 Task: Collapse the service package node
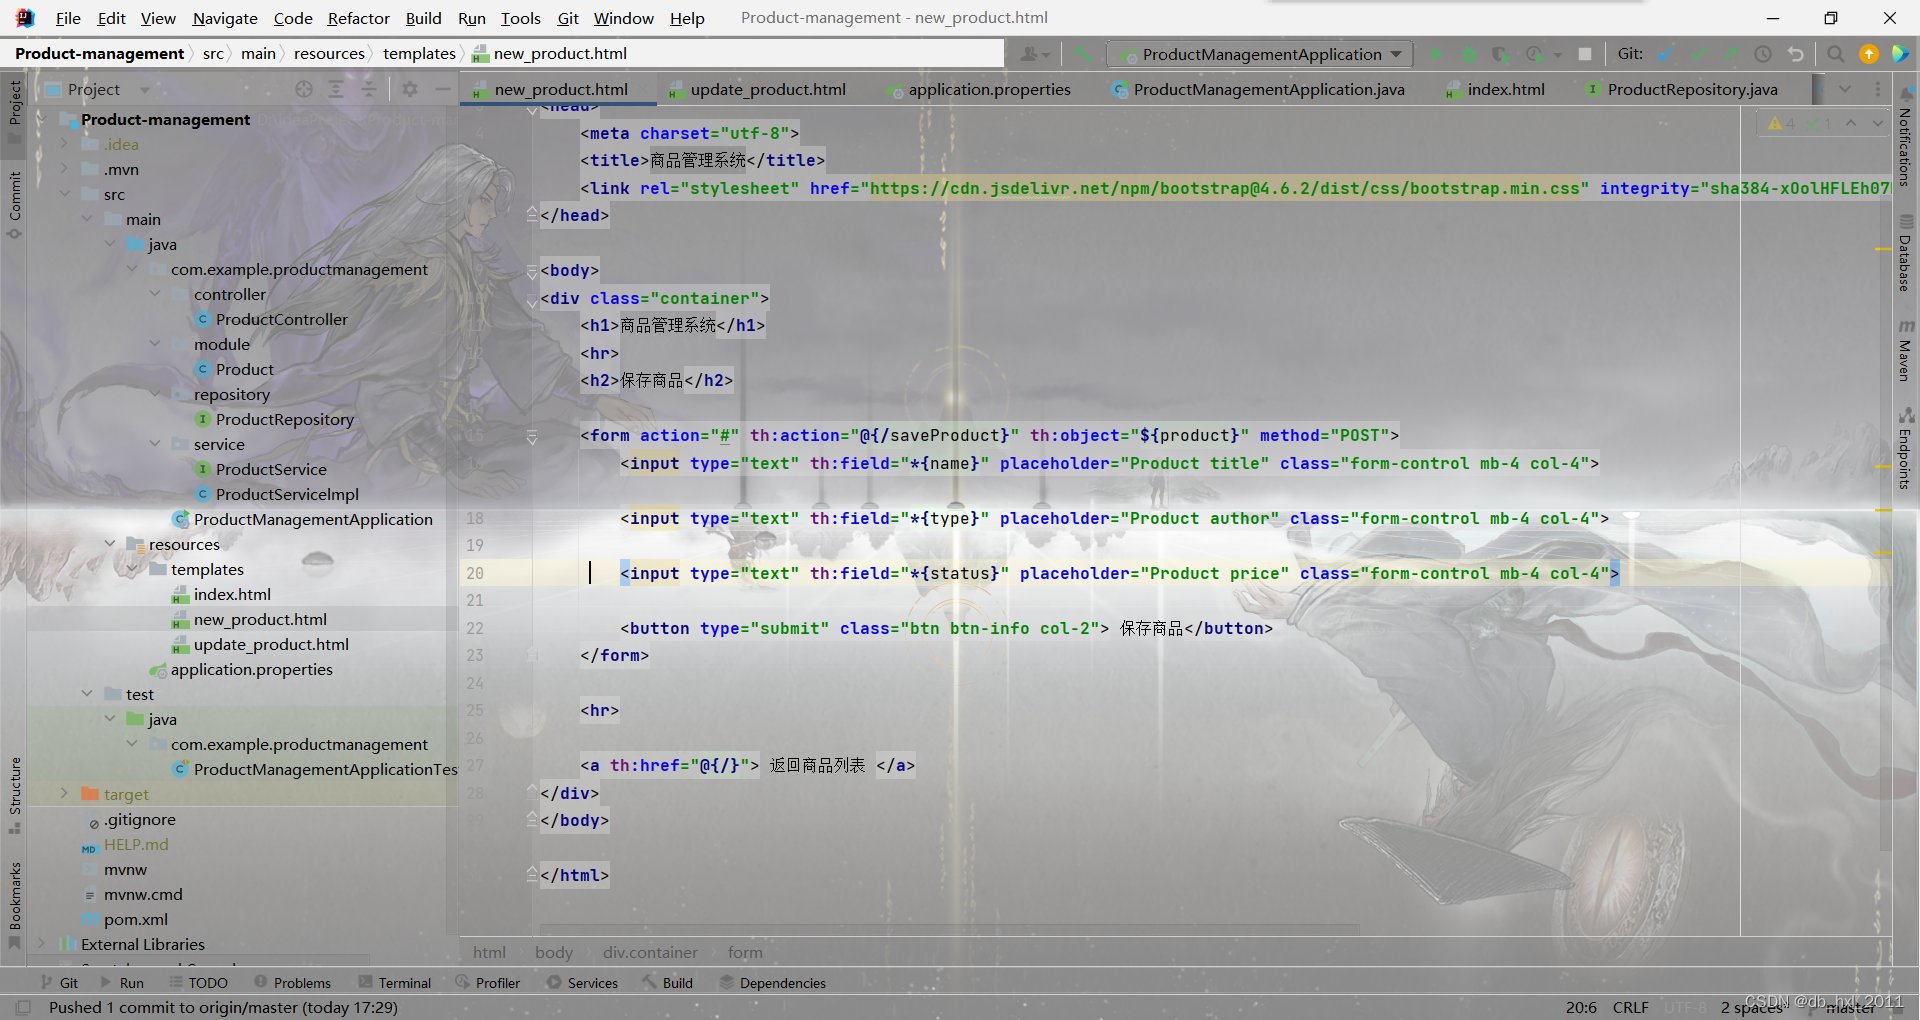(x=155, y=444)
